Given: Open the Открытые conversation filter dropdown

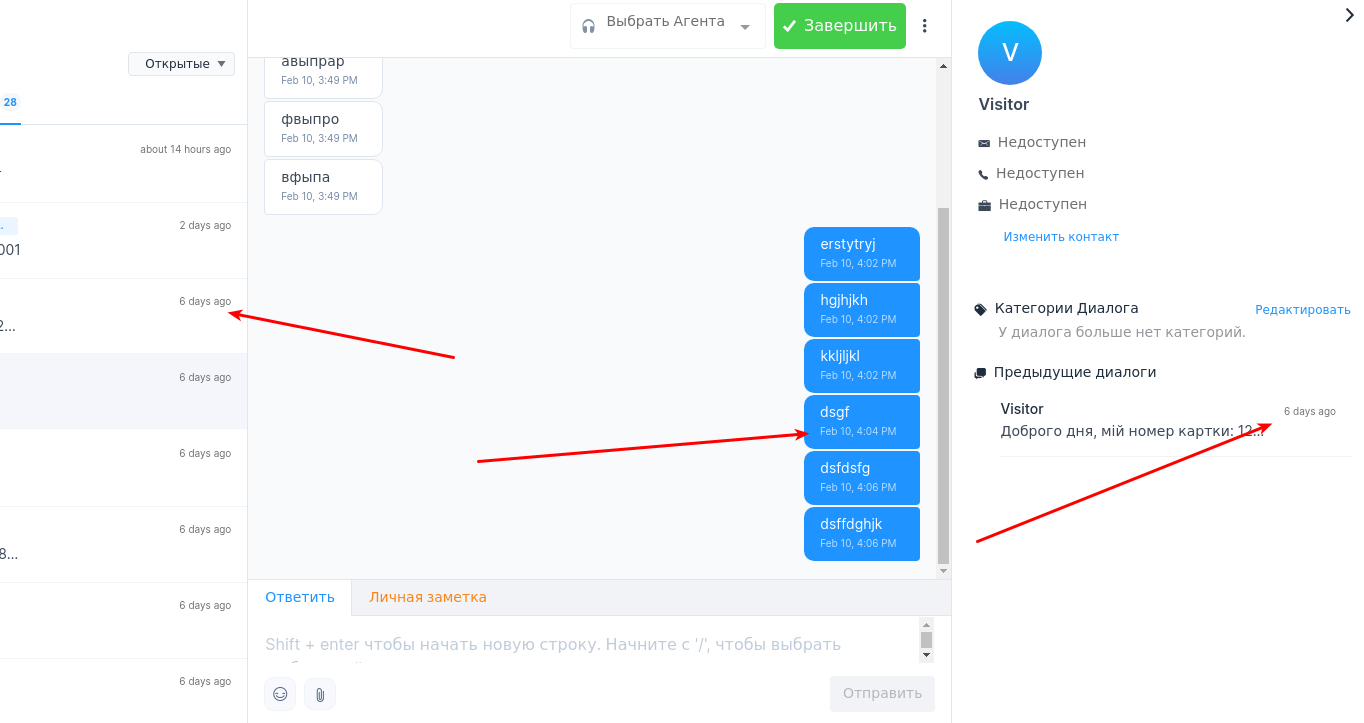Looking at the screenshot, I should [181, 63].
